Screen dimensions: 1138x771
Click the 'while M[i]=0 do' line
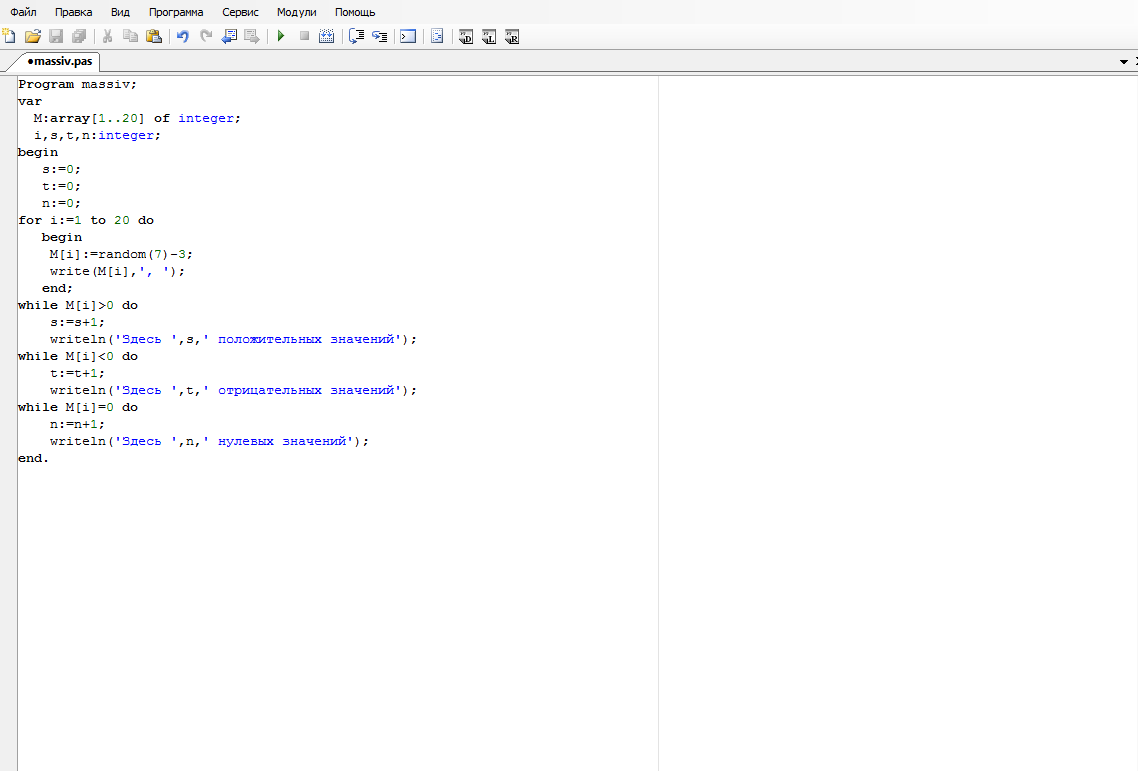(x=78, y=407)
